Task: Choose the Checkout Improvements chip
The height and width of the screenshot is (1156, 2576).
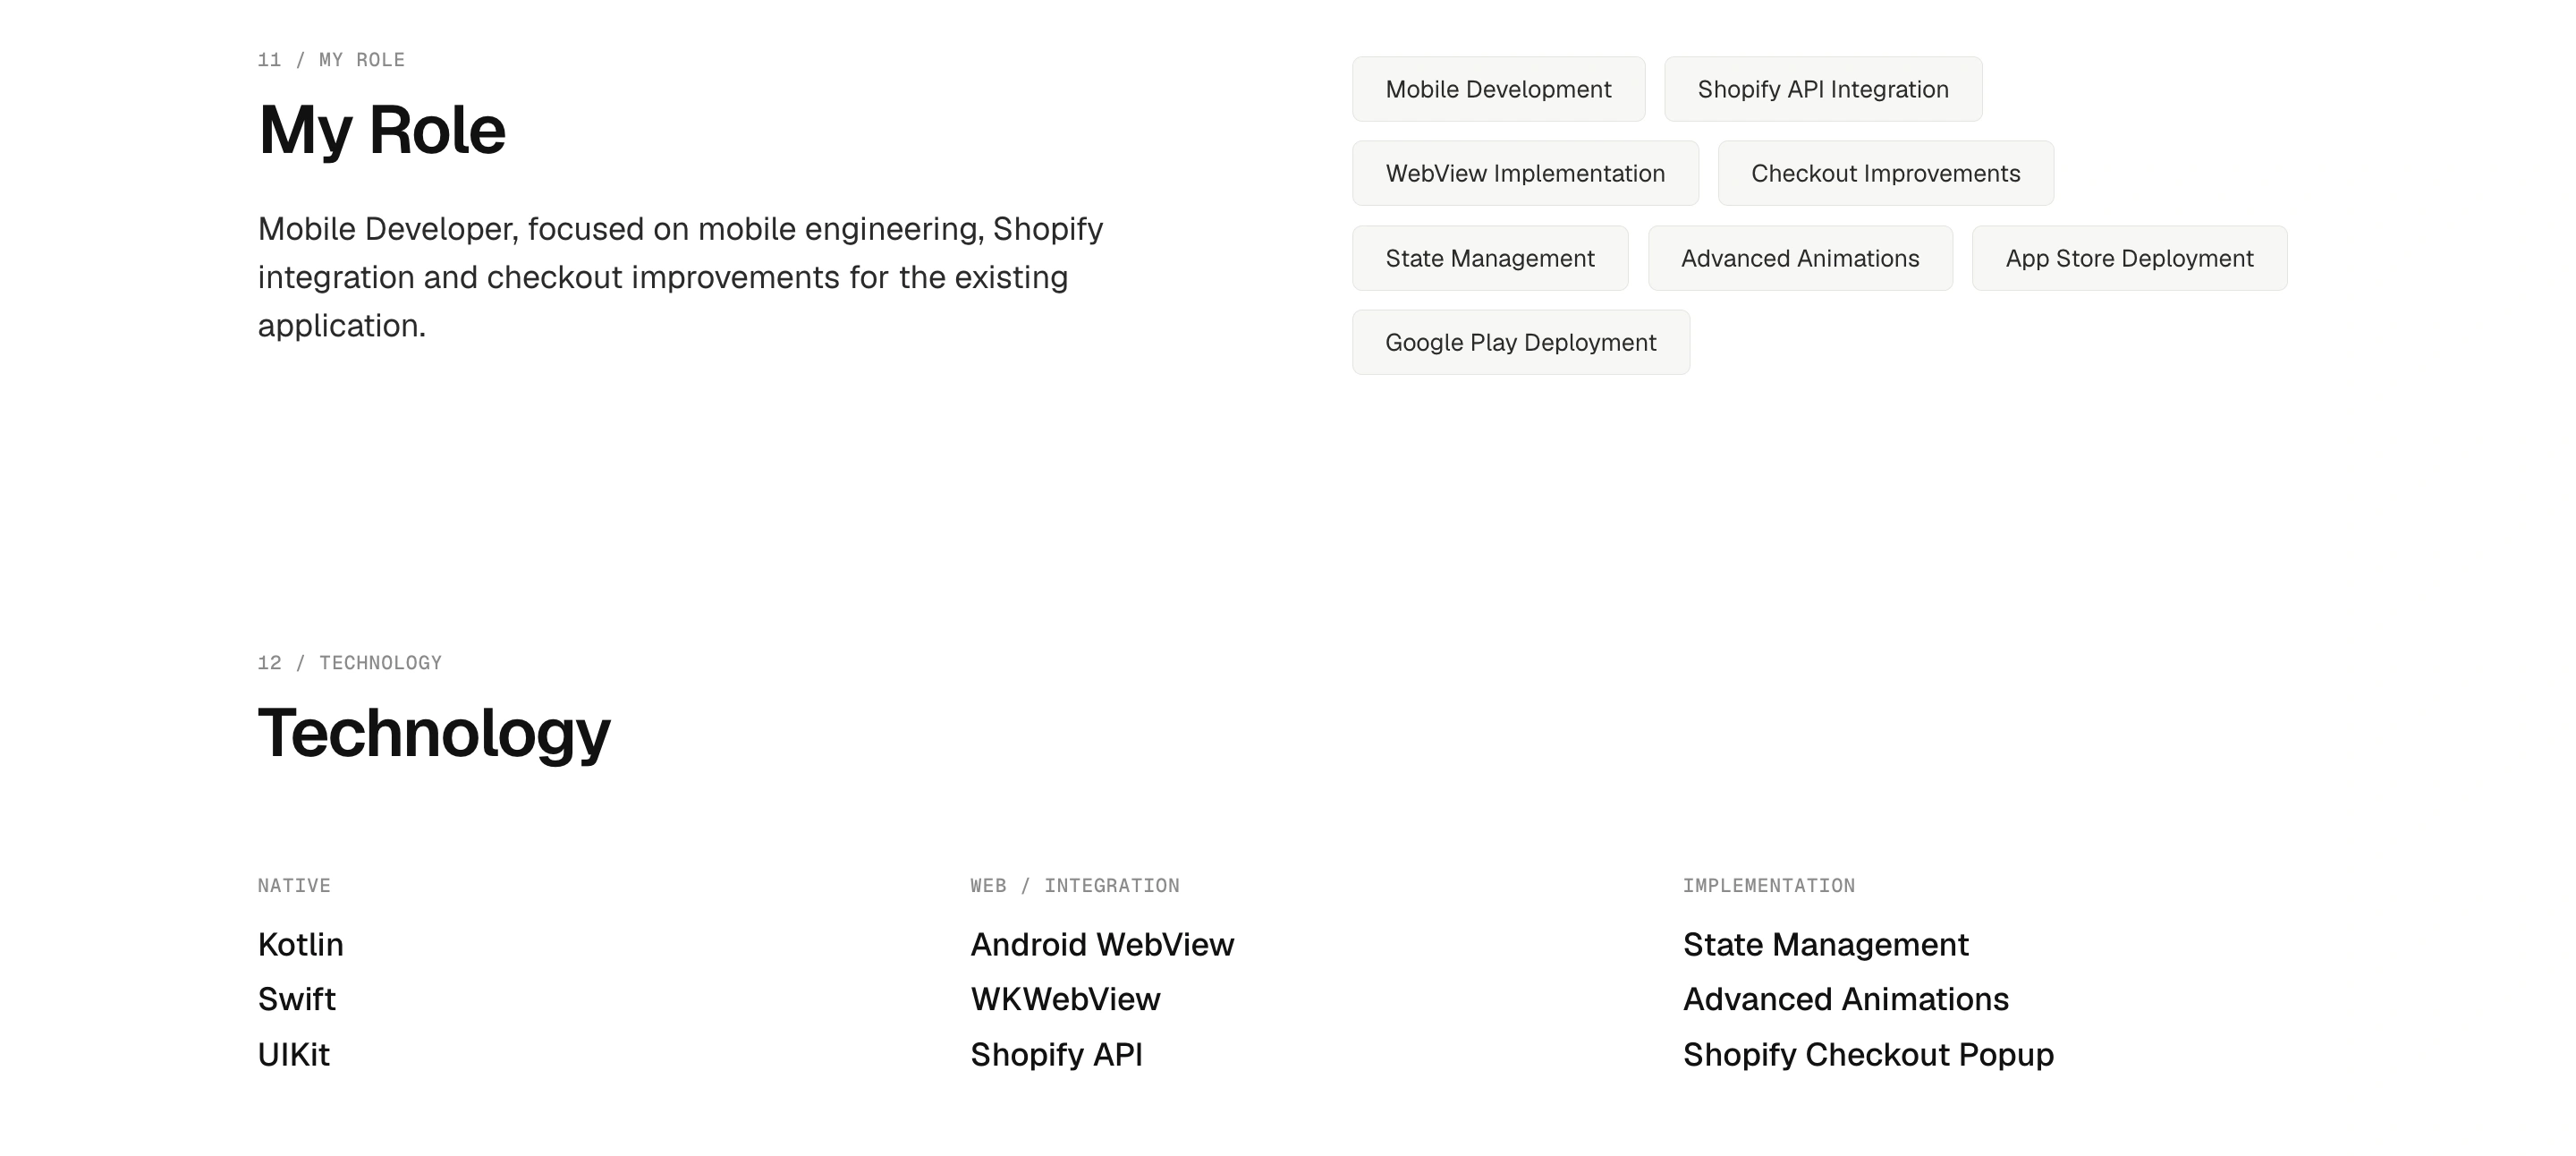Action: [1885, 173]
